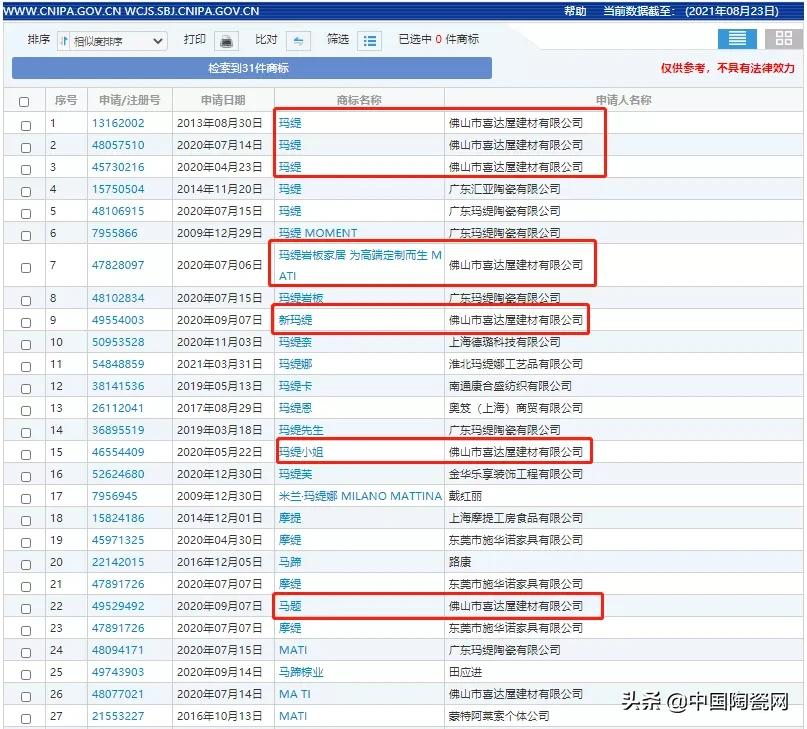This screenshot has height=729, width=807.
Task: Click the 申请日期 column header
Action: pyautogui.click(x=223, y=100)
